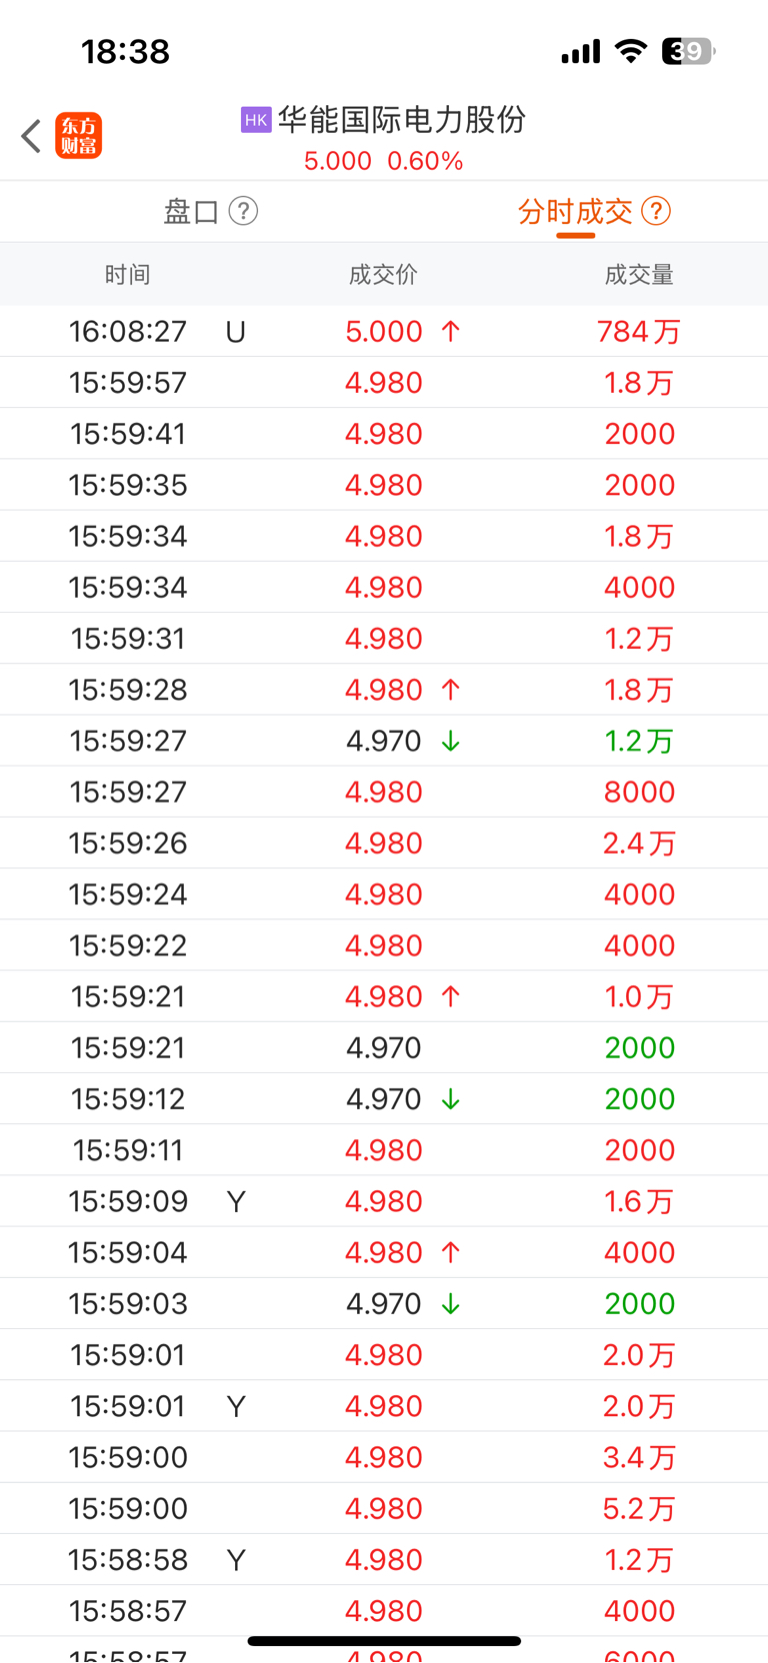Tap the 时间 column header
This screenshot has width=768, height=1663.
pos(127,275)
